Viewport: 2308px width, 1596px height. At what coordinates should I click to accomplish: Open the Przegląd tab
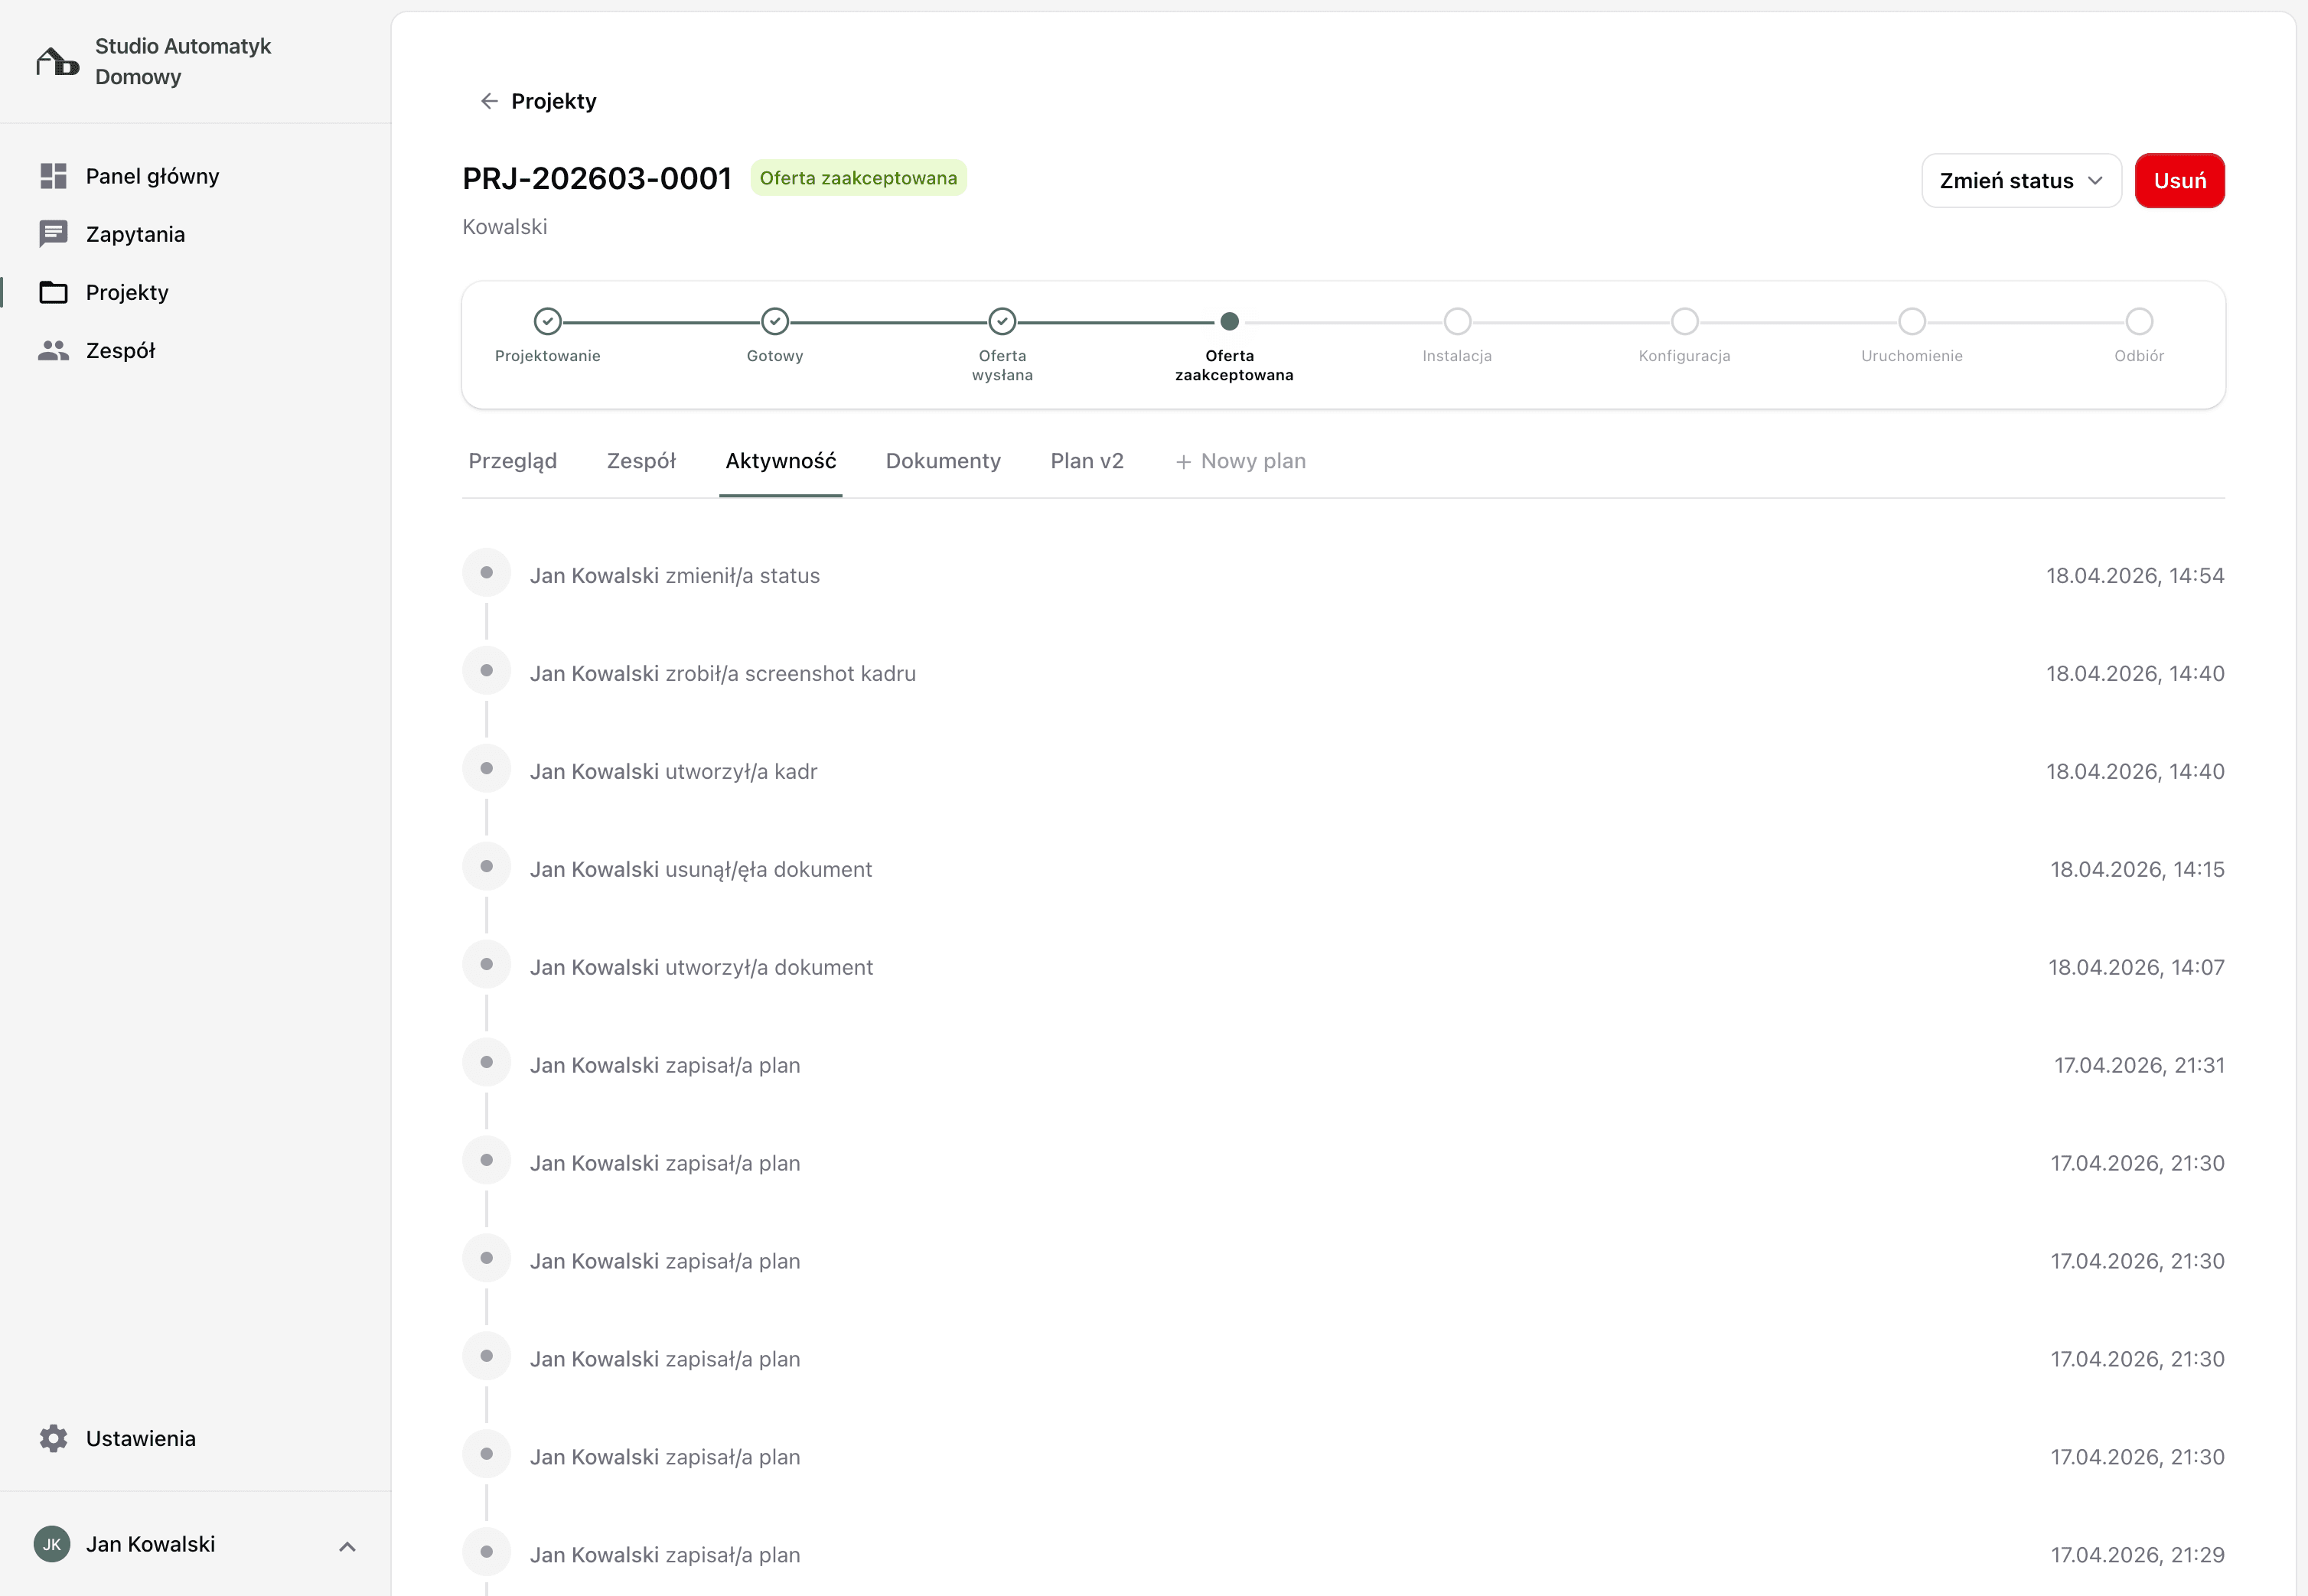(x=513, y=461)
